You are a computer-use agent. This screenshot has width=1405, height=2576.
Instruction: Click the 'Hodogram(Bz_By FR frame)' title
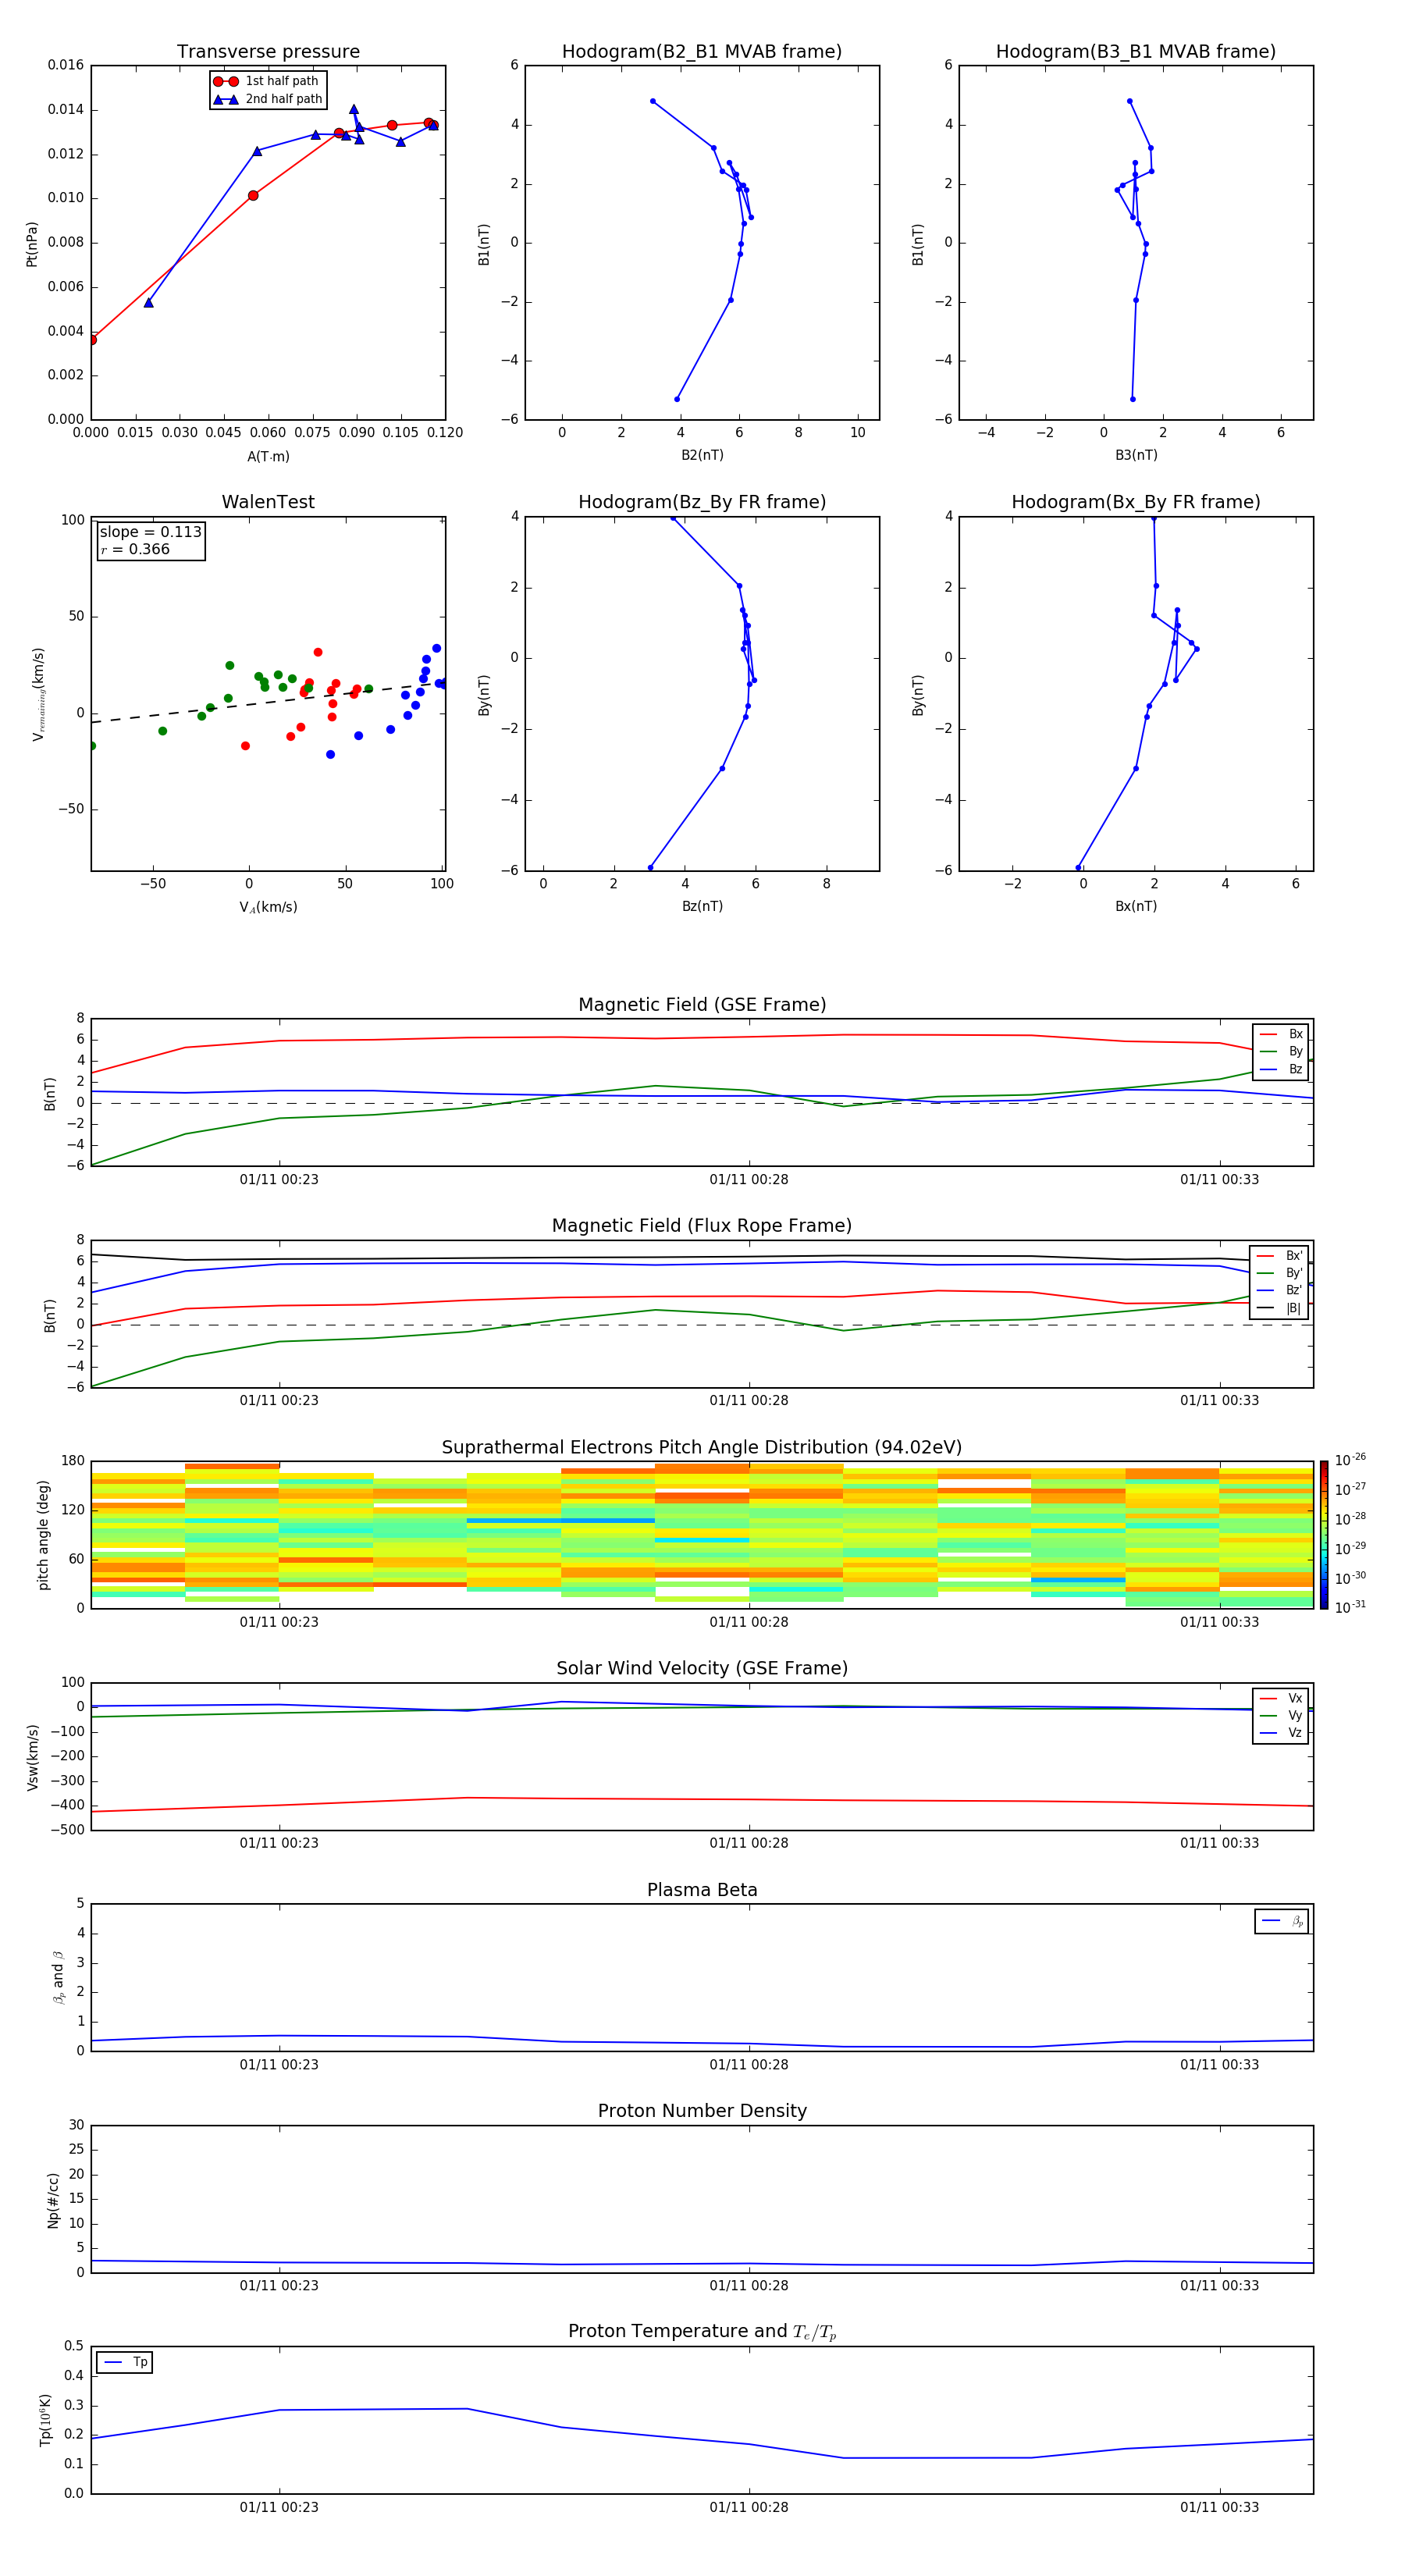click(x=702, y=502)
